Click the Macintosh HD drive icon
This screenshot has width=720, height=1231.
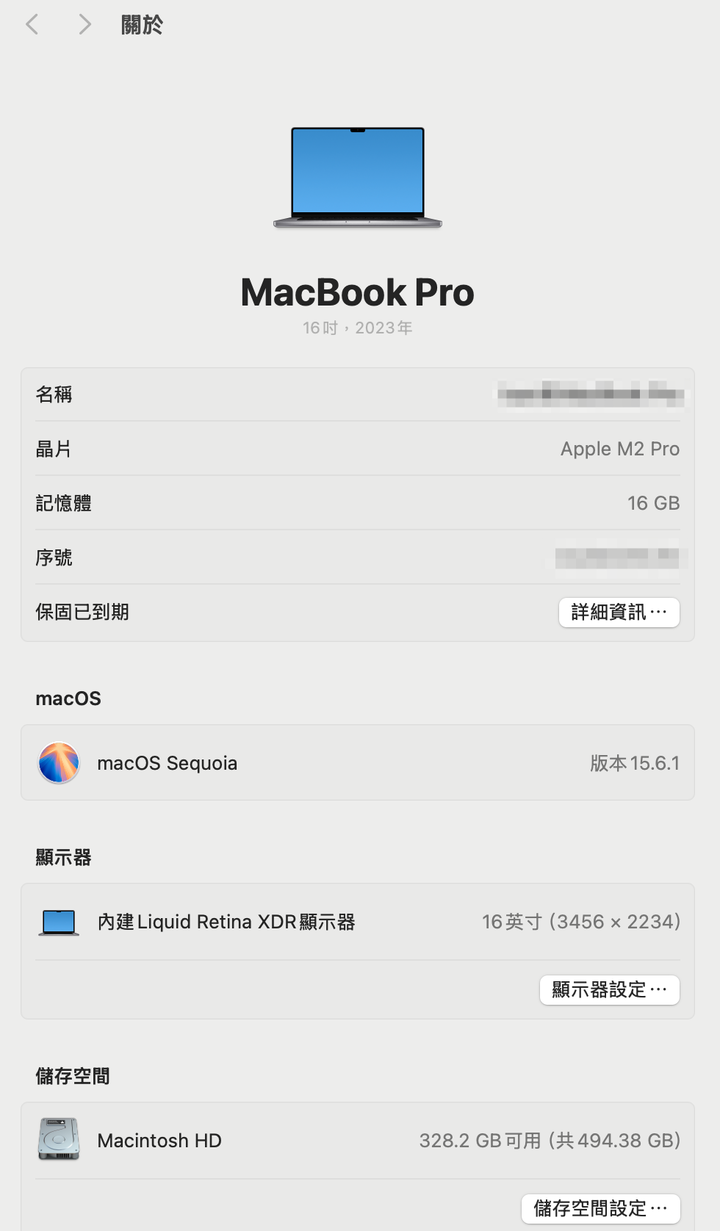pyautogui.click(x=58, y=1140)
